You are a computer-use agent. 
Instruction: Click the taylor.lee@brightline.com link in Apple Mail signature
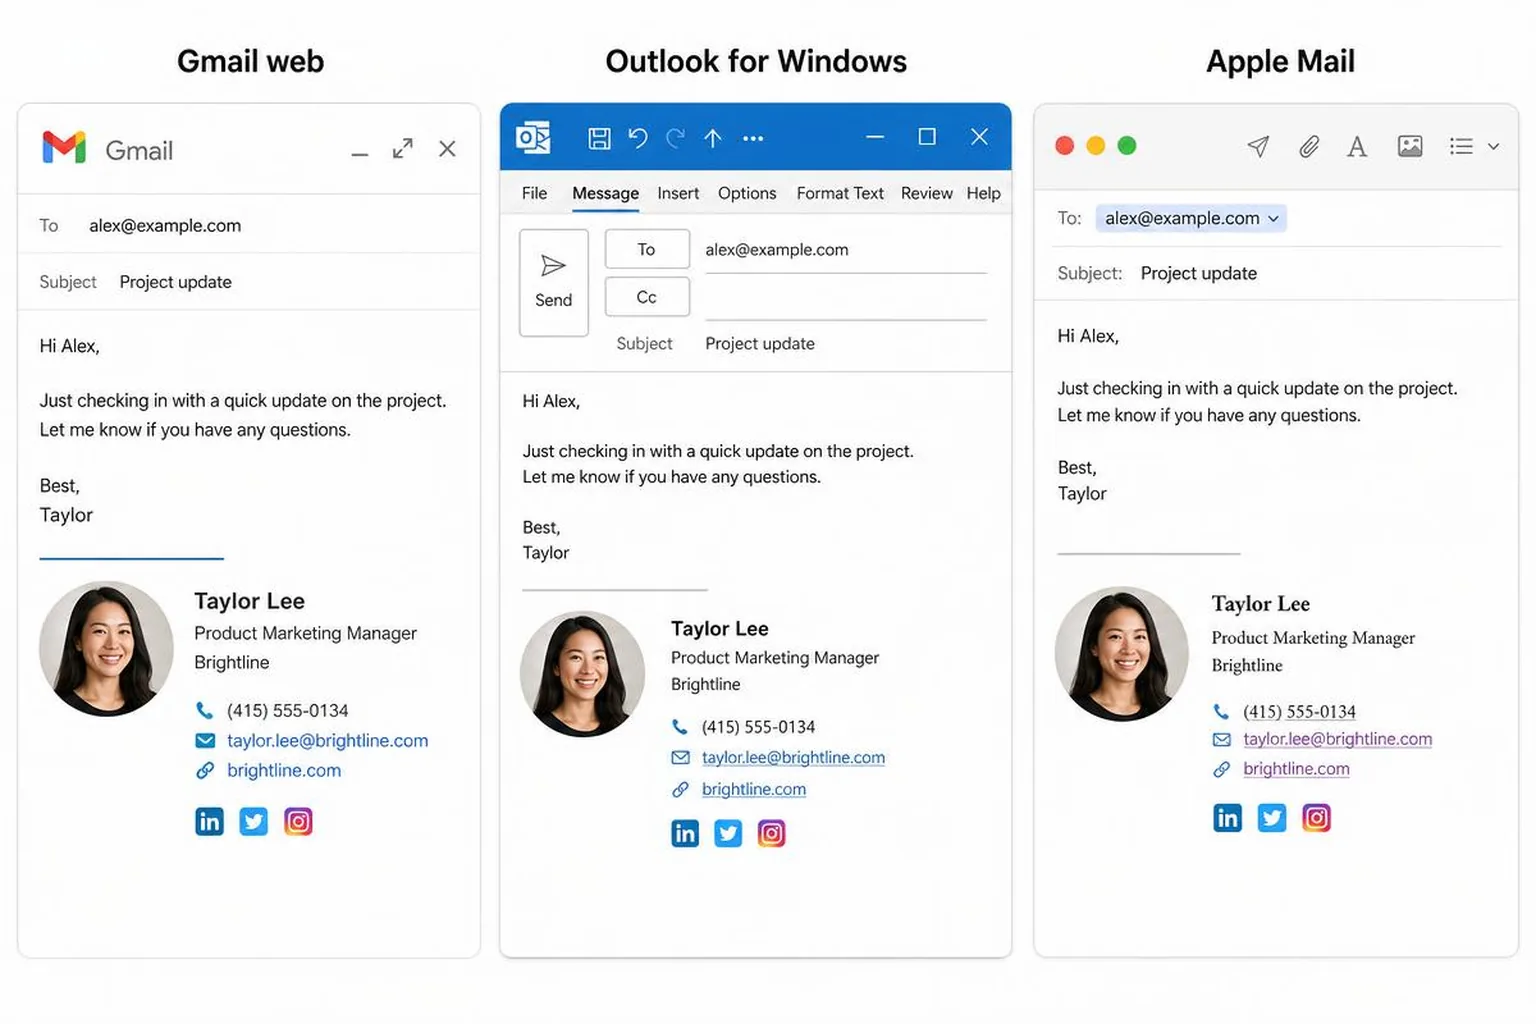pyautogui.click(x=1337, y=739)
